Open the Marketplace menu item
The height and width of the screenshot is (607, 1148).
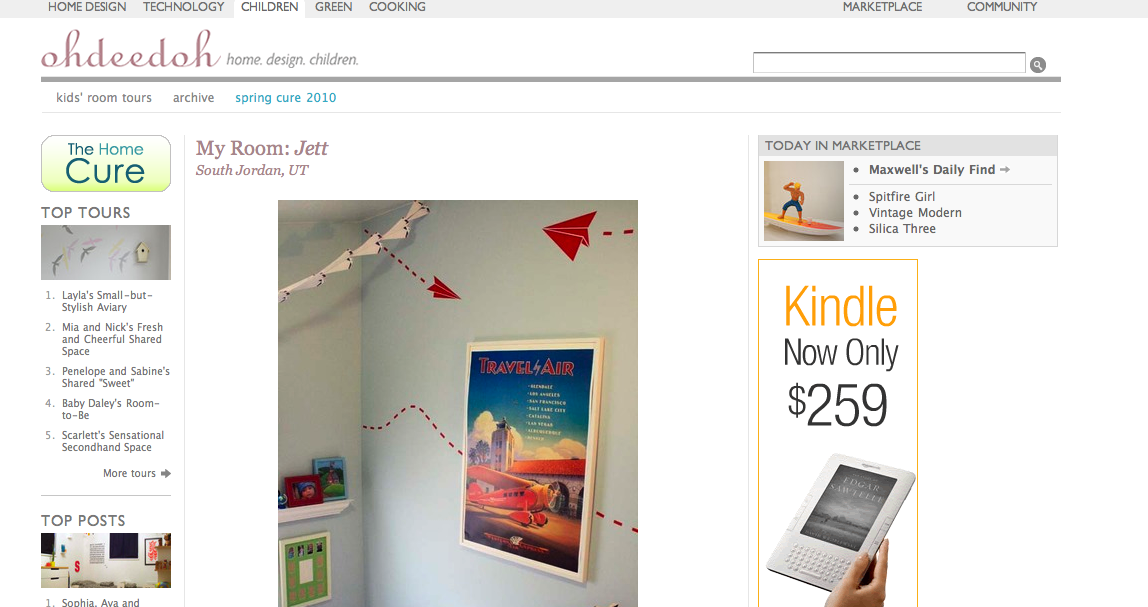point(882,7)
